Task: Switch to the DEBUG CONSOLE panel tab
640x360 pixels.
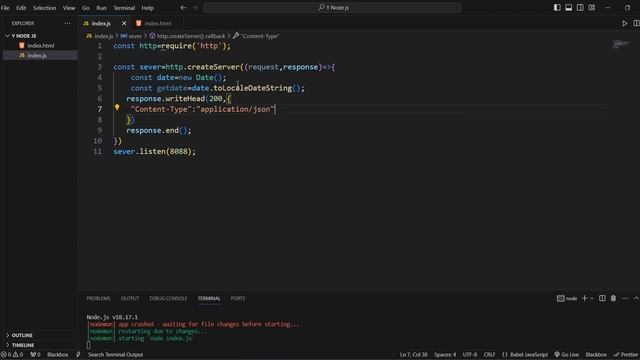Action: click(168, 299)
